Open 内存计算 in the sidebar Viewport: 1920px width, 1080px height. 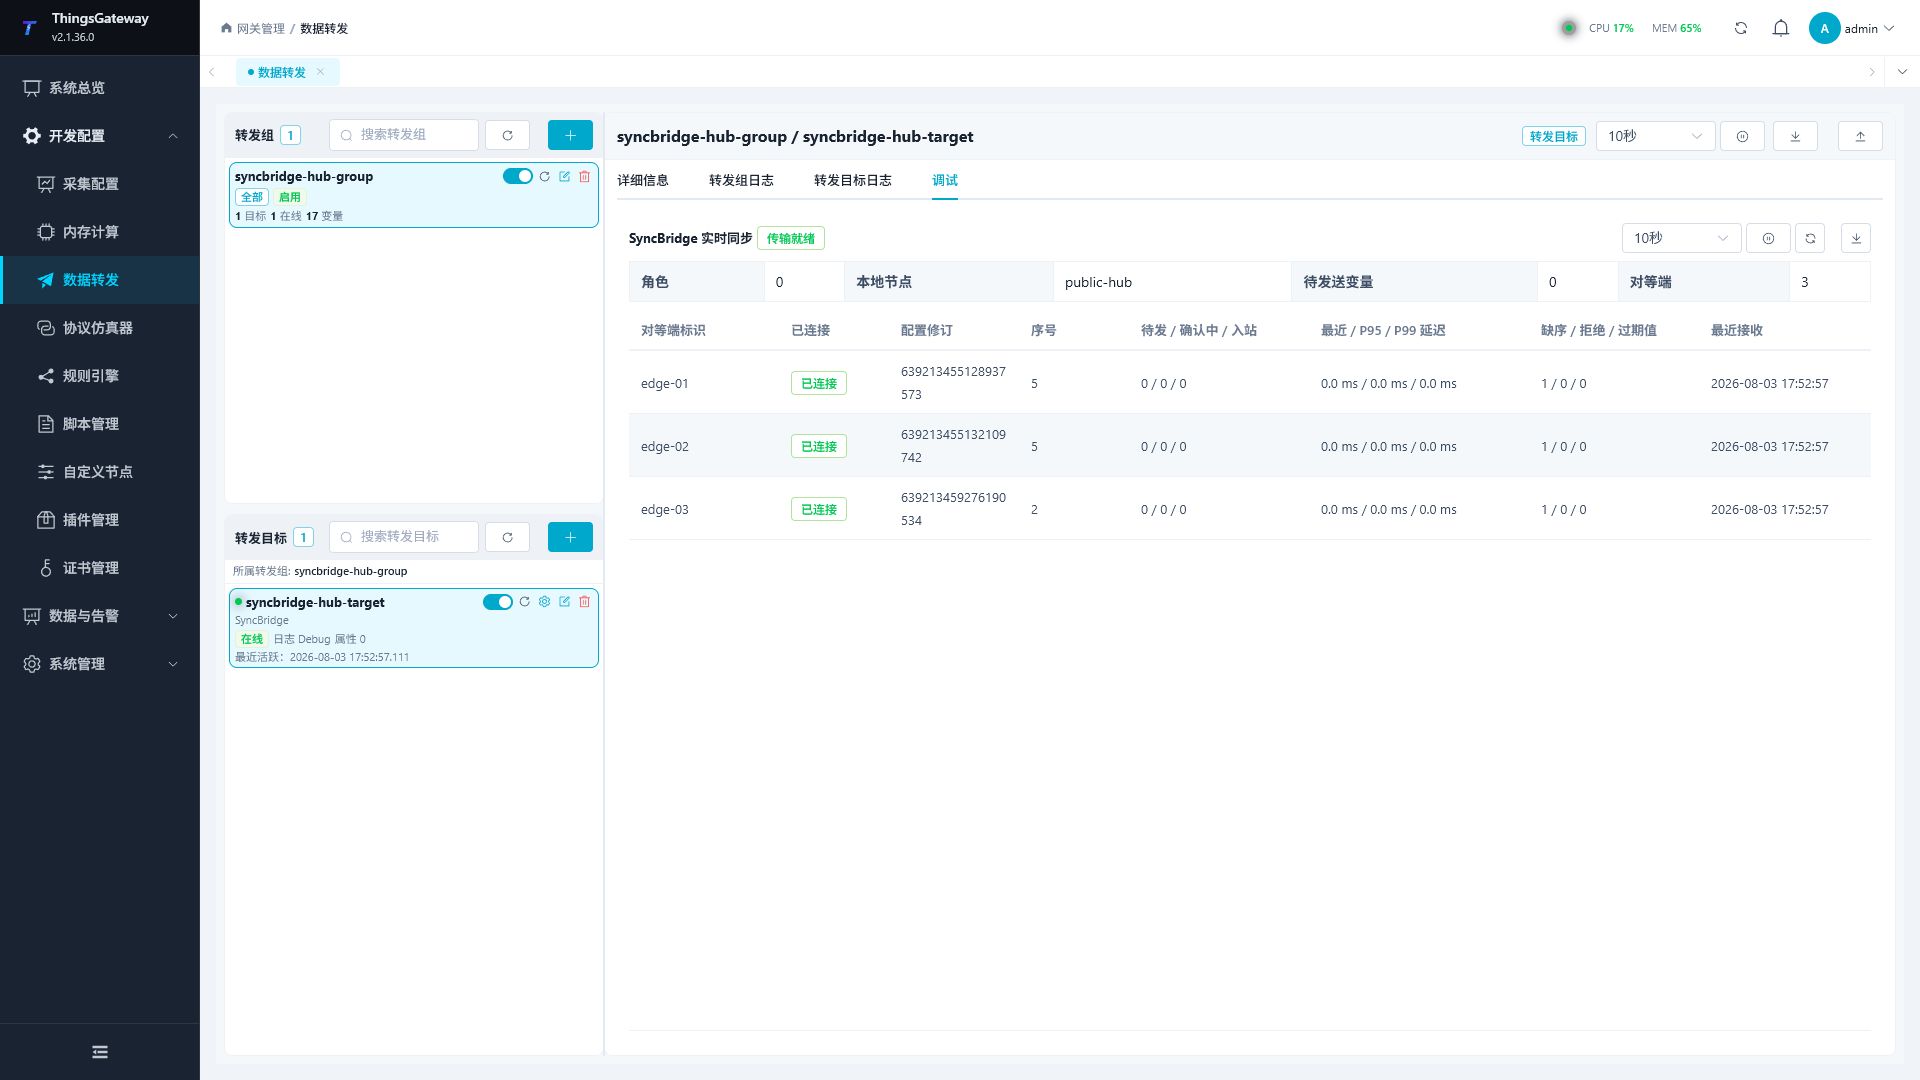(100, 232)
